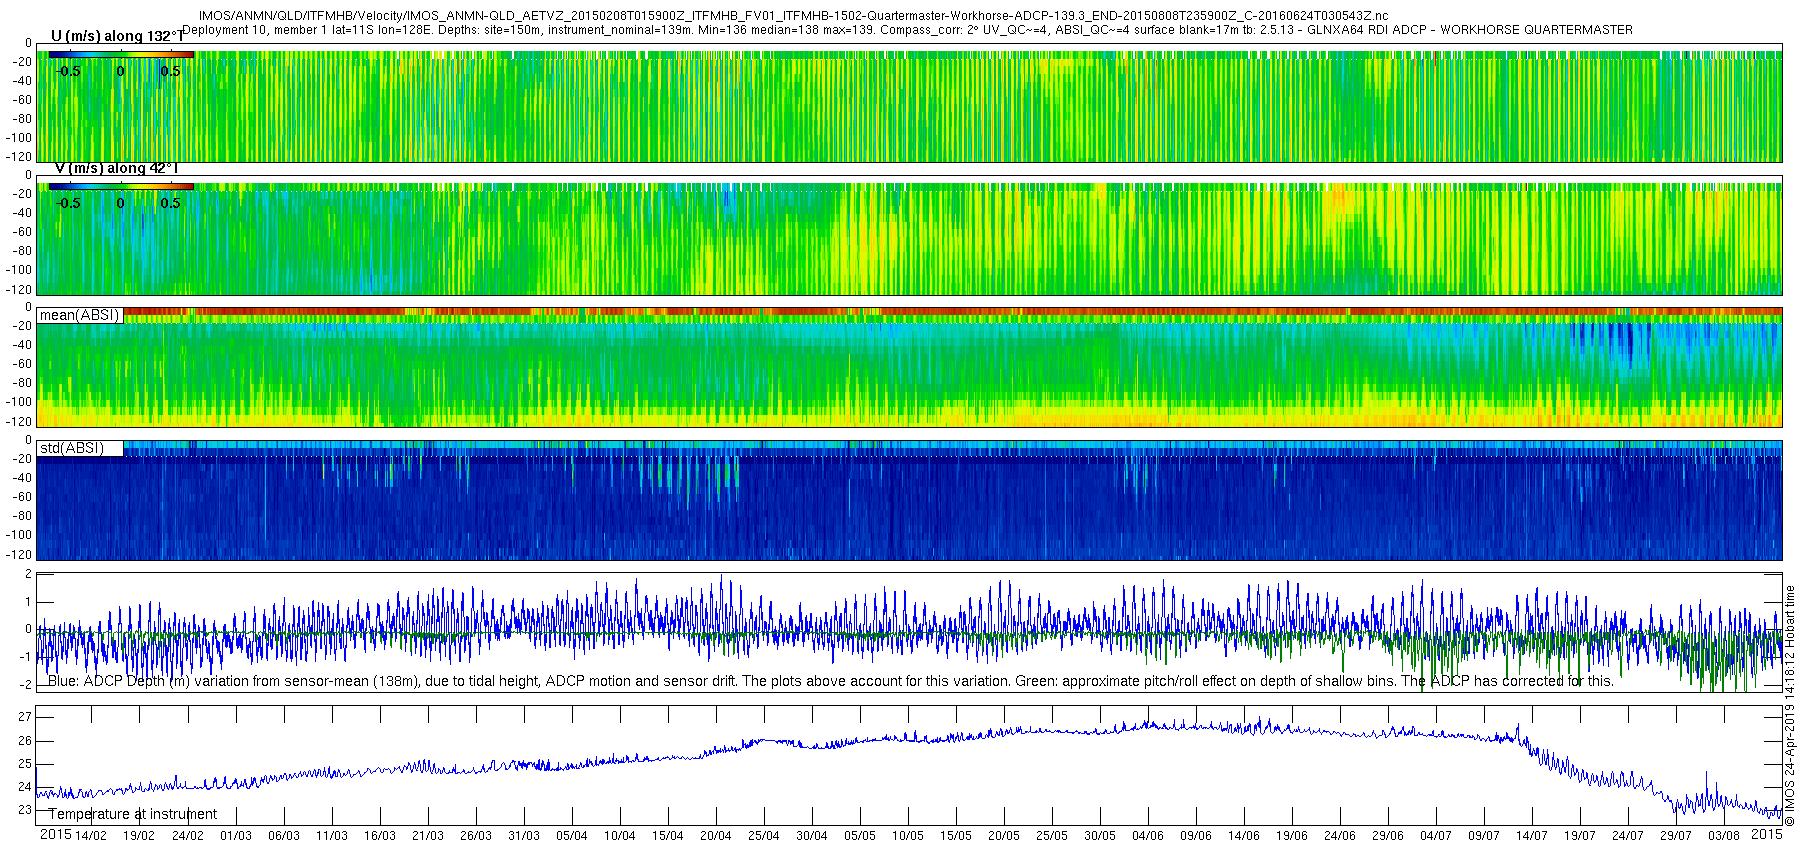Click the blue ADCP Depth variation caption text
Viewport: 1800px width, 850px height.
830,681
